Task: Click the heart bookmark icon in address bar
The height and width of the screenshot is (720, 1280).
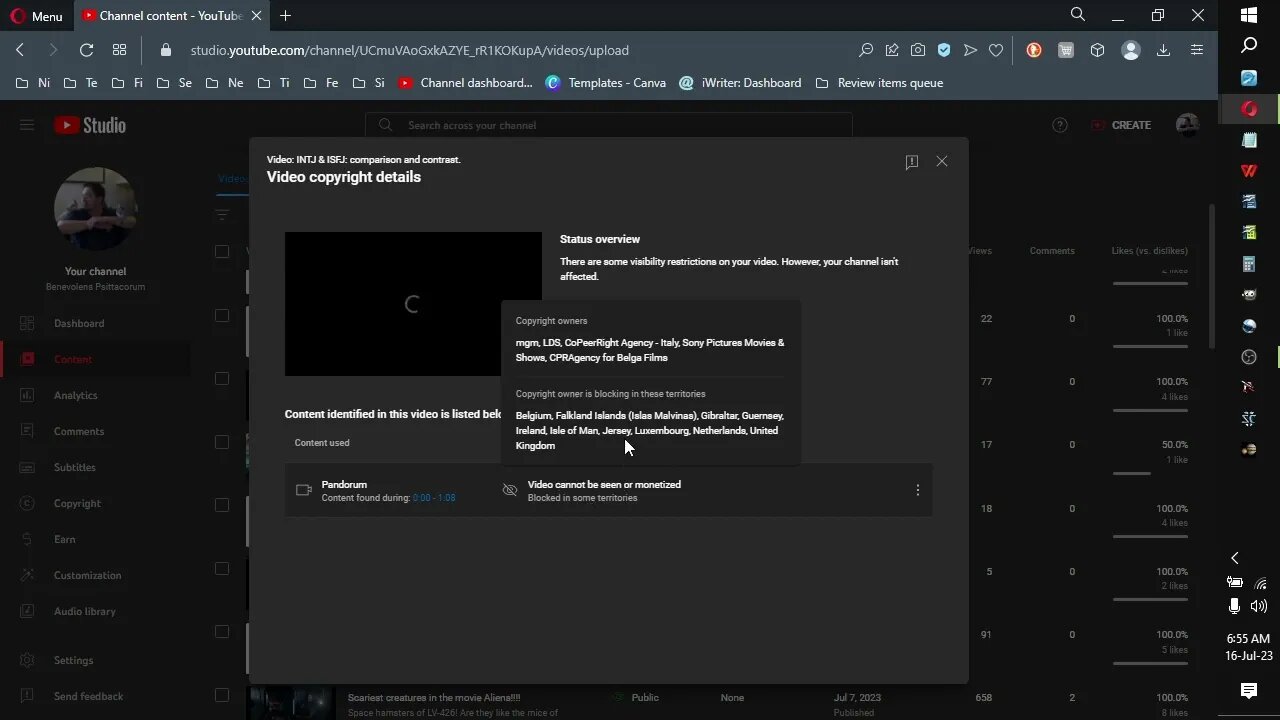Action: coord(996,50)
